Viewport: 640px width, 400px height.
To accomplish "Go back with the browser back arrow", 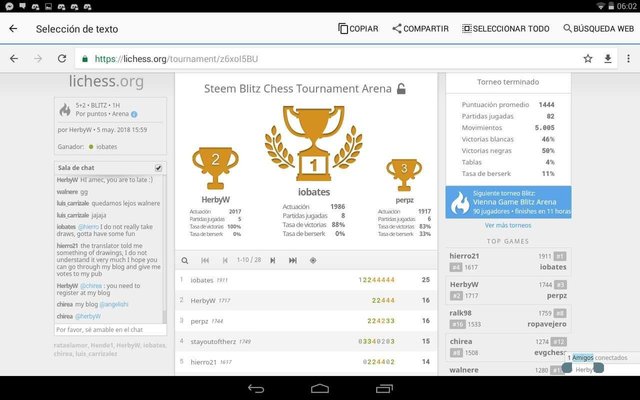I will (14, 59).
